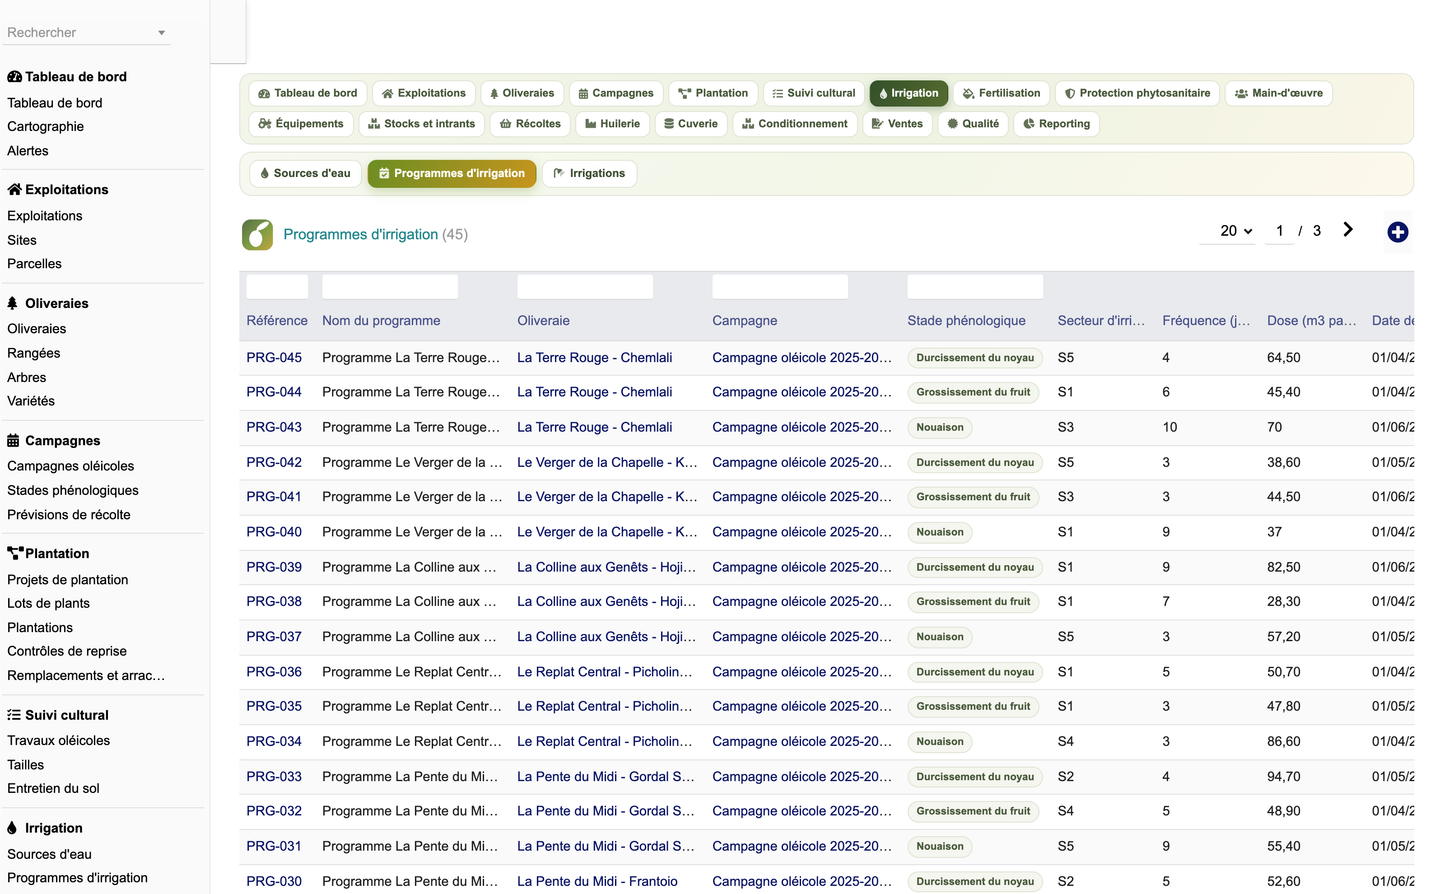Click dose value 94,70 in PRG-033 row
This screenshot has height=894, width=1445.
point(1284,776)
